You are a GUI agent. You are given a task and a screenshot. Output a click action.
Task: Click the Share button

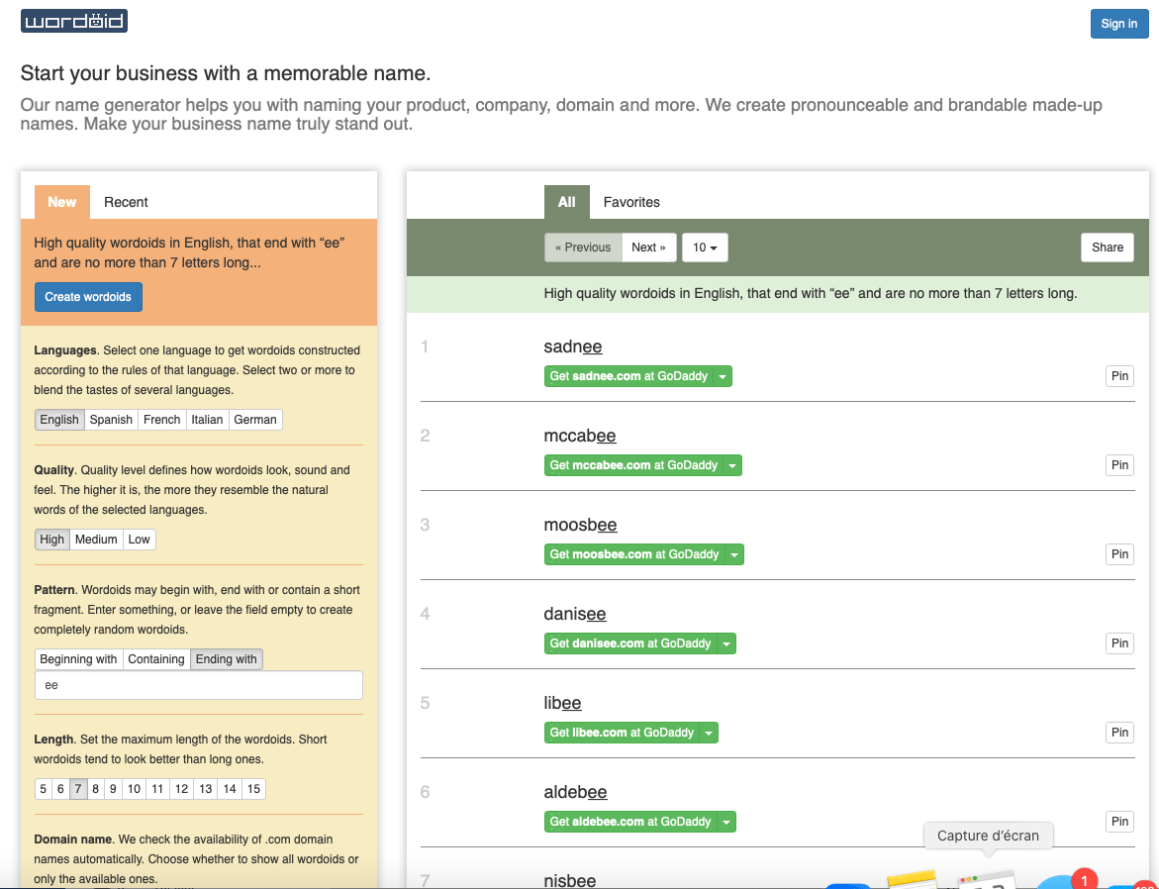pos(1107,248)
